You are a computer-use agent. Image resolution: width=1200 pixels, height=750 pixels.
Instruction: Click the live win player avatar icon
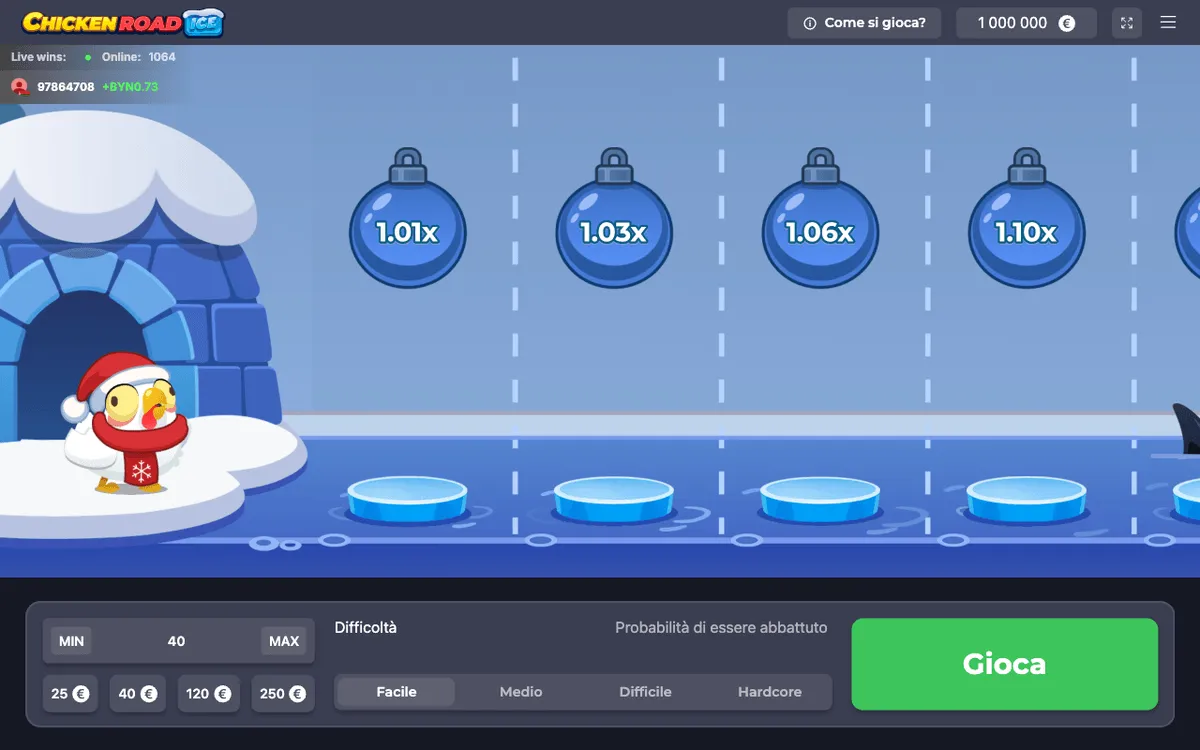click(x=19, y=87)
